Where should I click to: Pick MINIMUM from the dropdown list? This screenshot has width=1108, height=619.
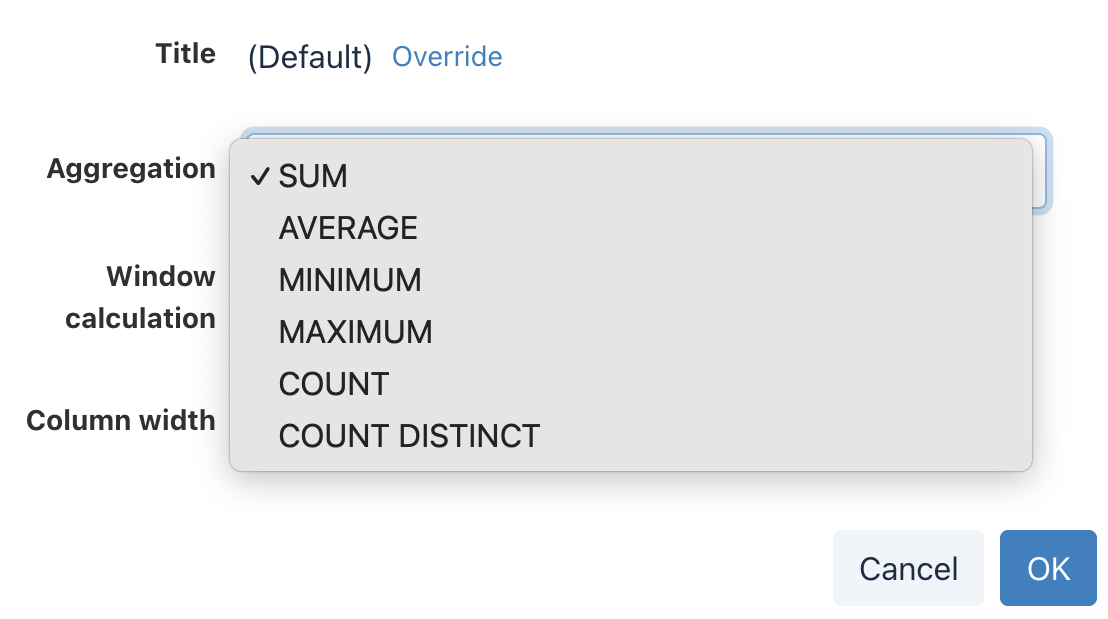click(350, 281)
